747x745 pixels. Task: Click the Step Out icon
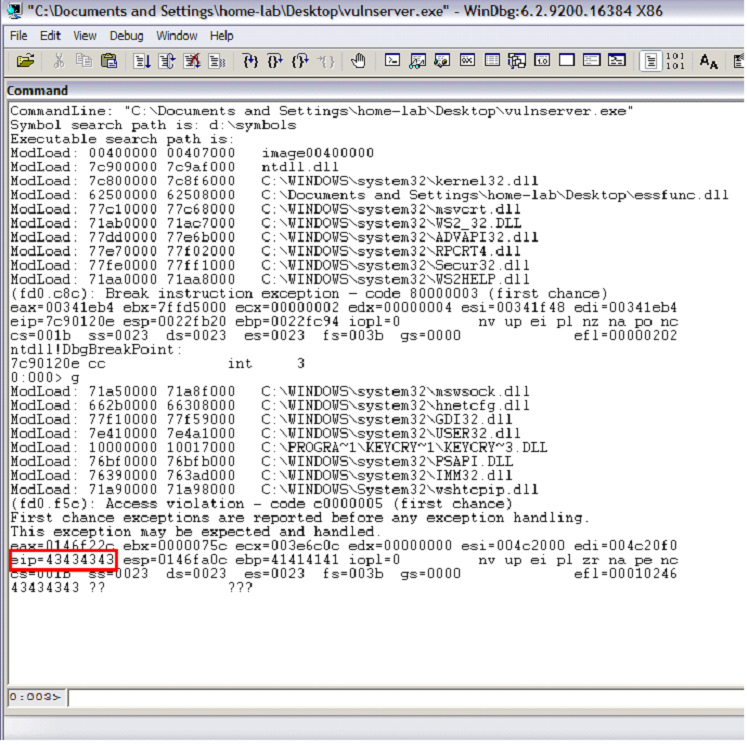300,62
